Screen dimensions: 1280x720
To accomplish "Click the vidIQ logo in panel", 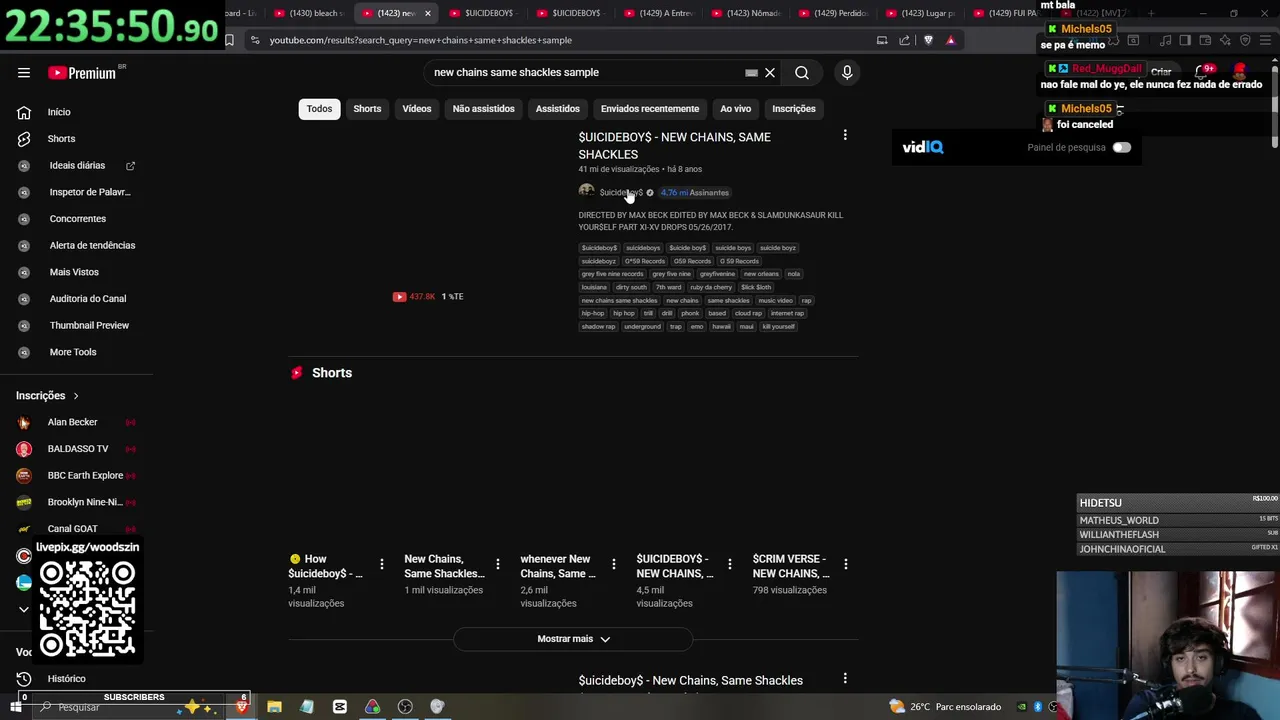I will click(922, 147).
